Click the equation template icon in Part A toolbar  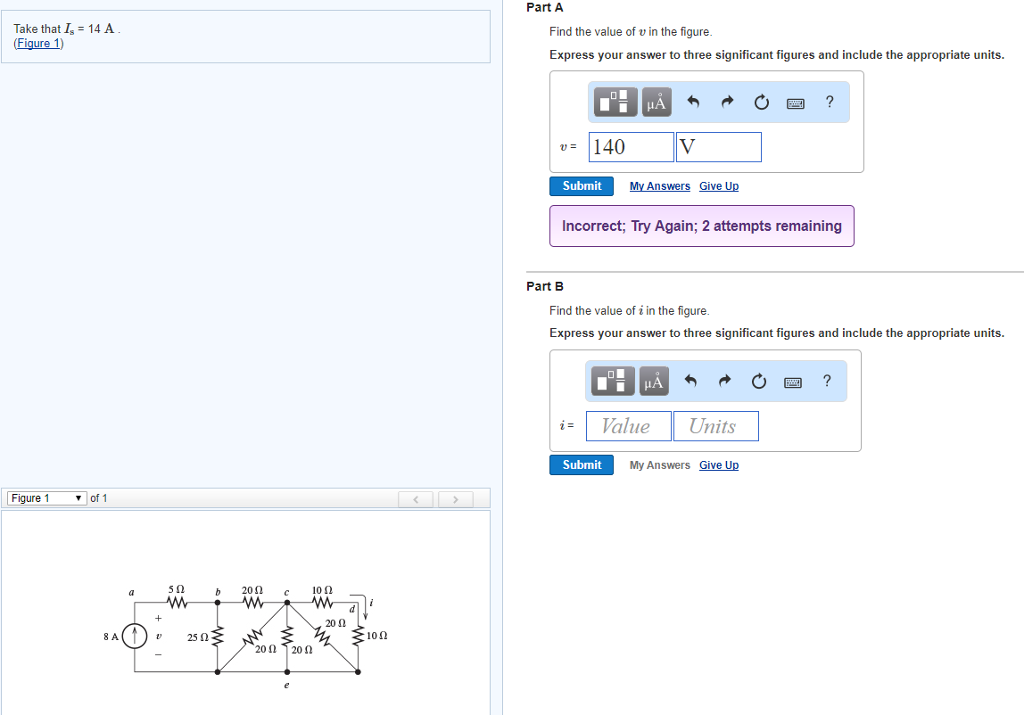pos(614,101)
